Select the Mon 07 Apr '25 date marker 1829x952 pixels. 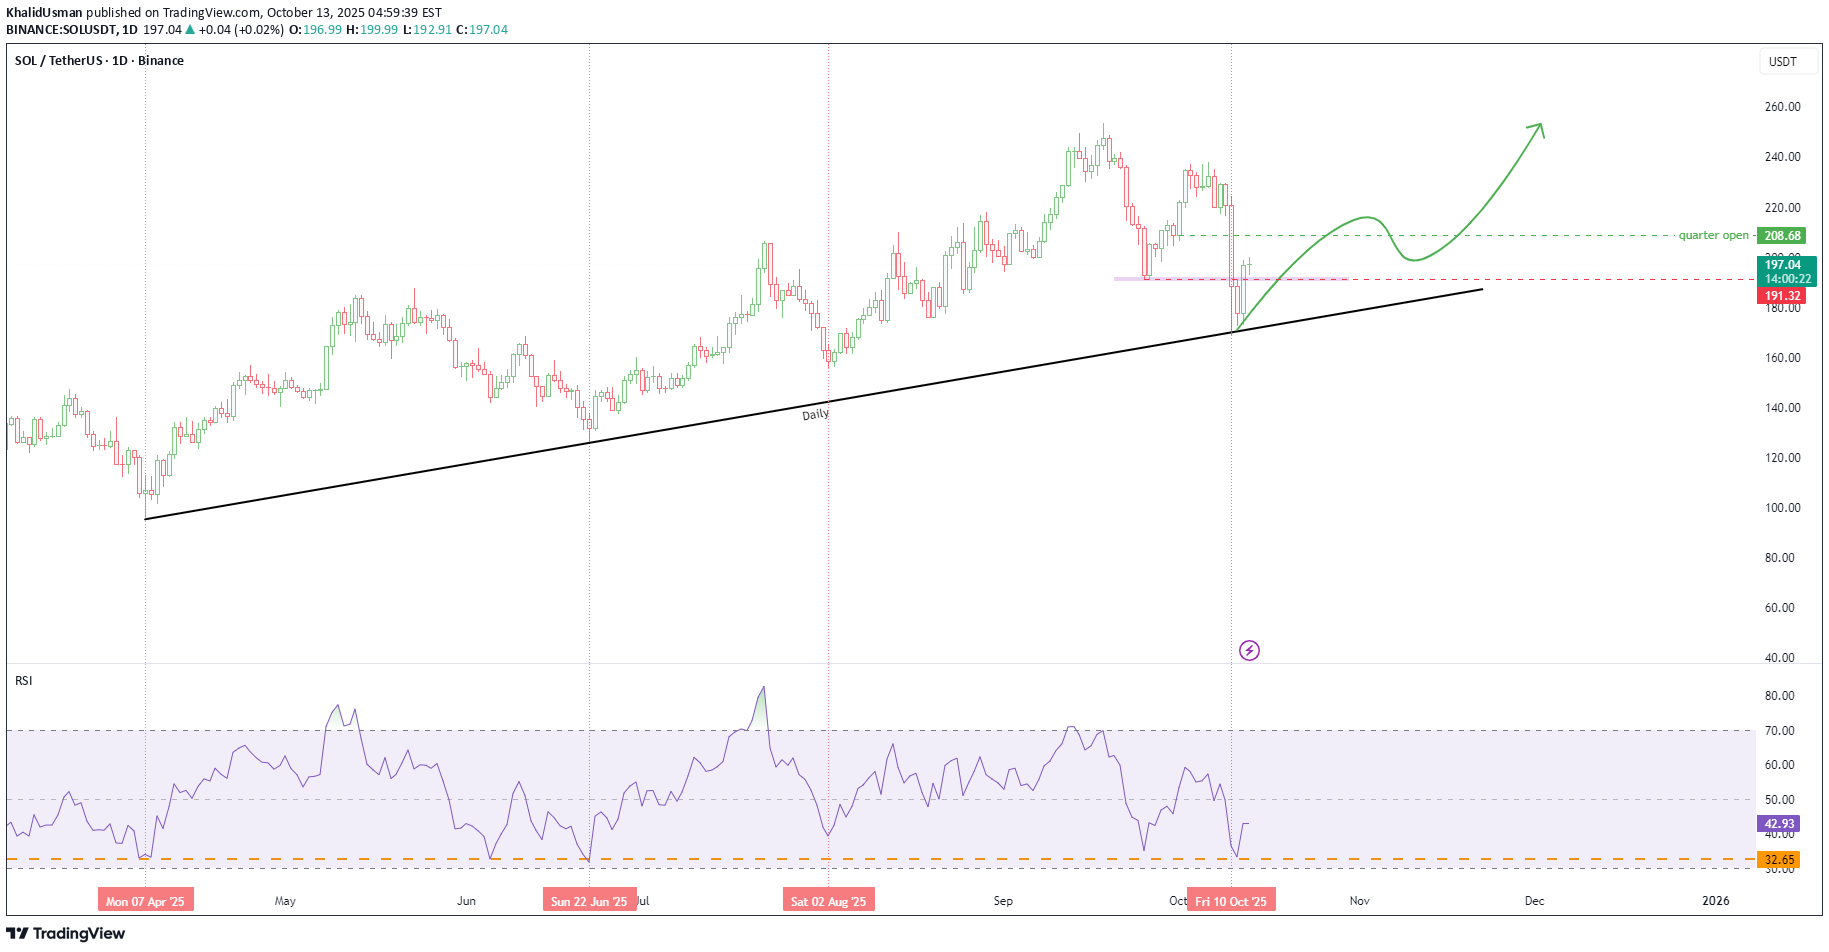click(x=145, y=901)
